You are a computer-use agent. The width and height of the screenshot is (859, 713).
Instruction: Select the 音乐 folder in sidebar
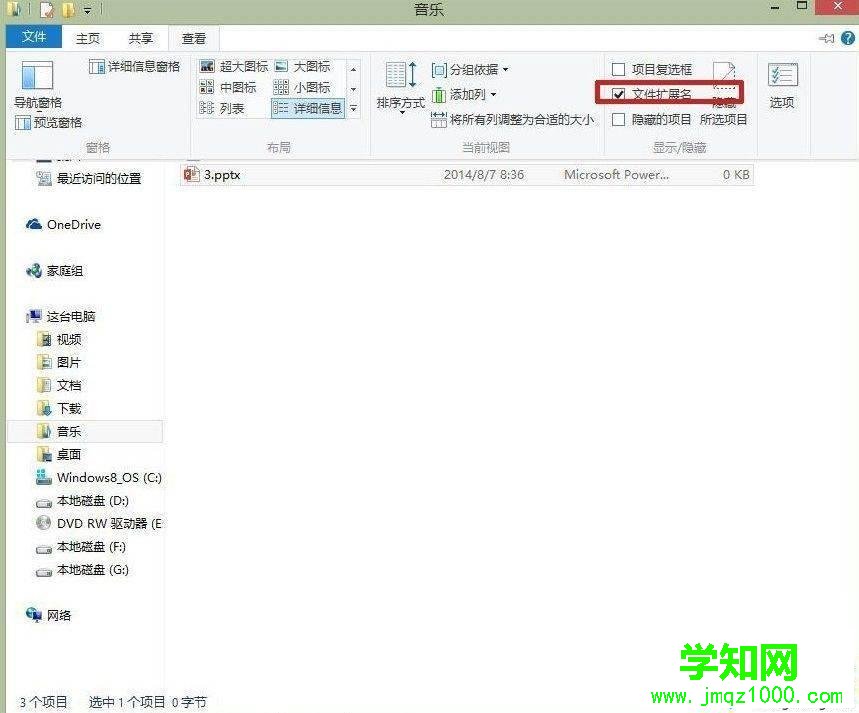point(85,431)
